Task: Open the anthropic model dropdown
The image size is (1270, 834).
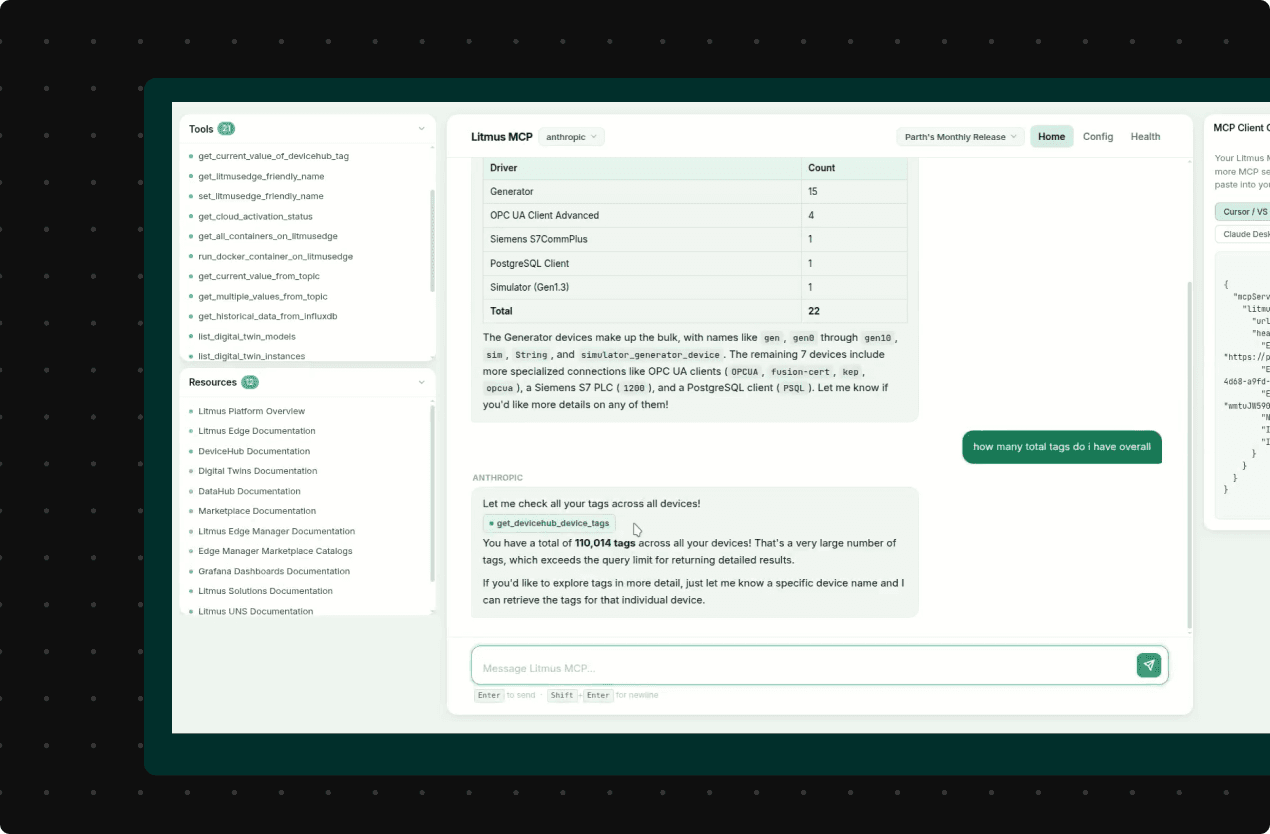Action: coord(571,136)
